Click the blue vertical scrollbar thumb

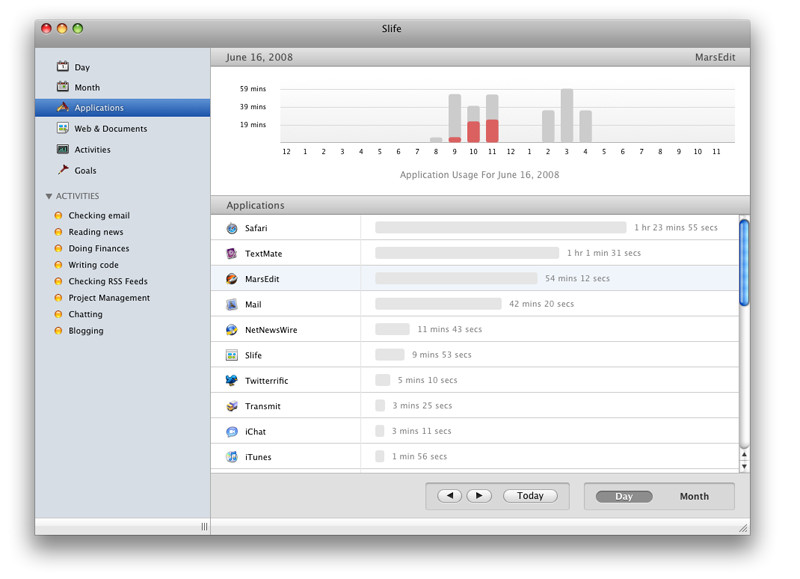[744, 263]
